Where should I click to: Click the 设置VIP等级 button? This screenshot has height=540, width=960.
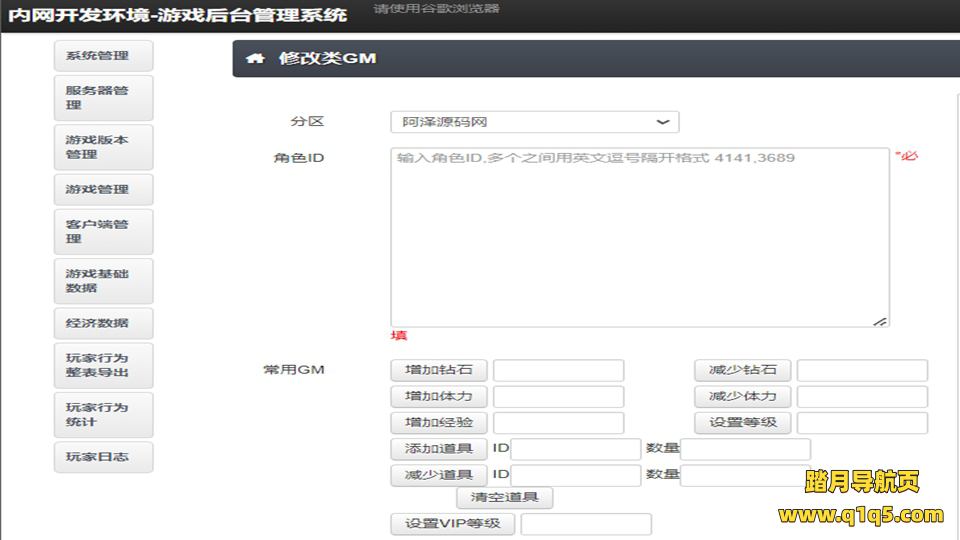coord(452,524)
